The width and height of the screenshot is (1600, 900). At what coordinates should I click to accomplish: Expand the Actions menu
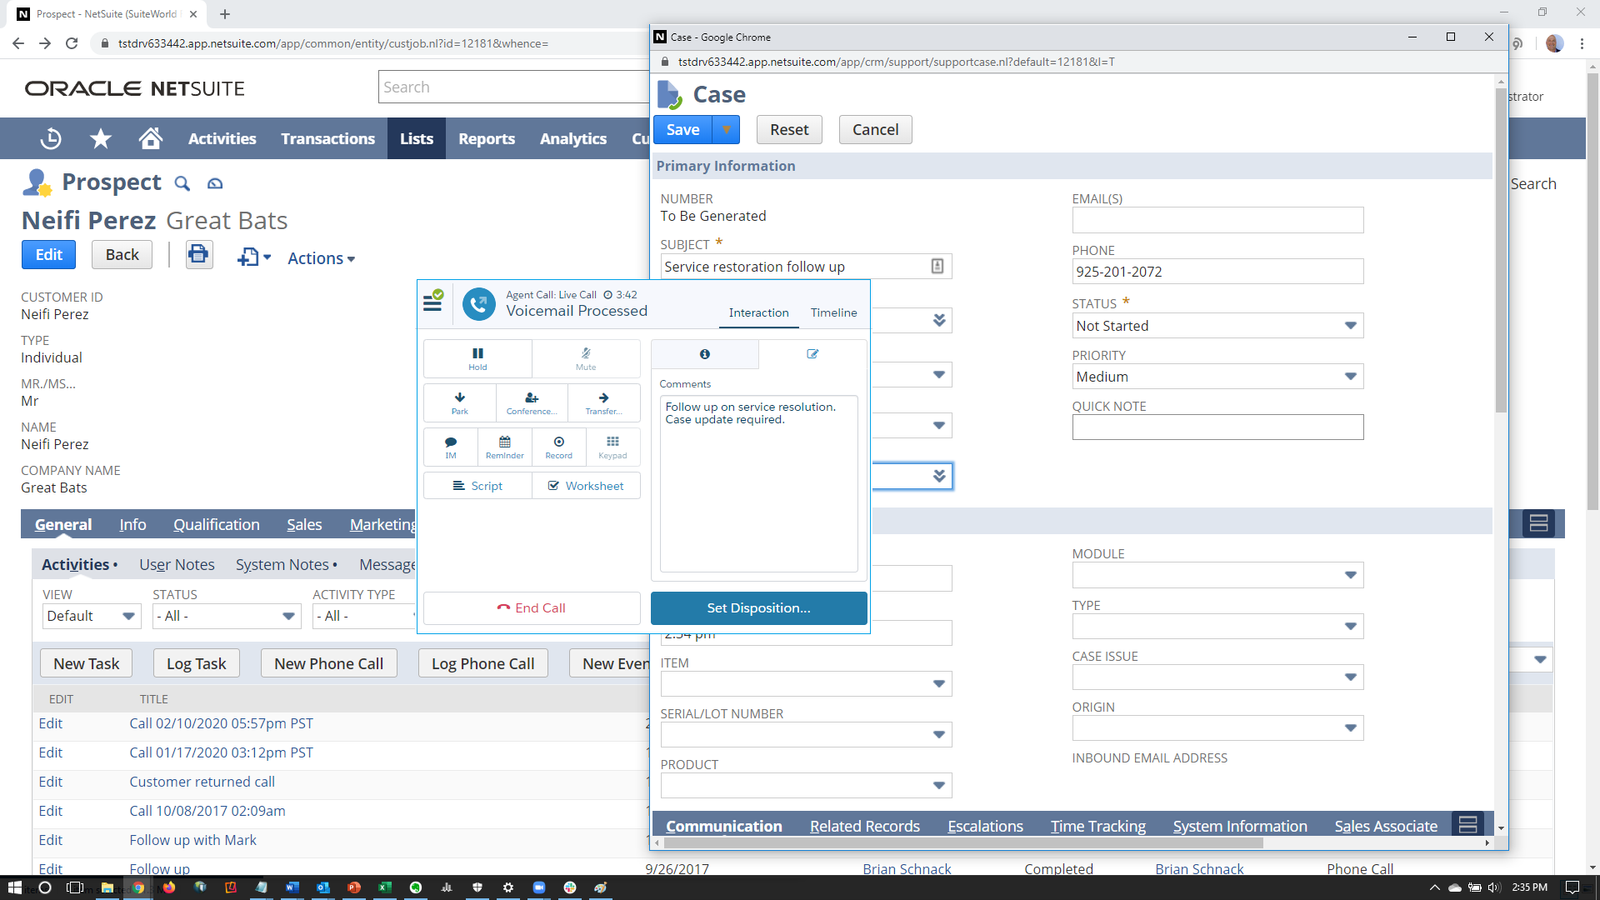tap(321, 258)
